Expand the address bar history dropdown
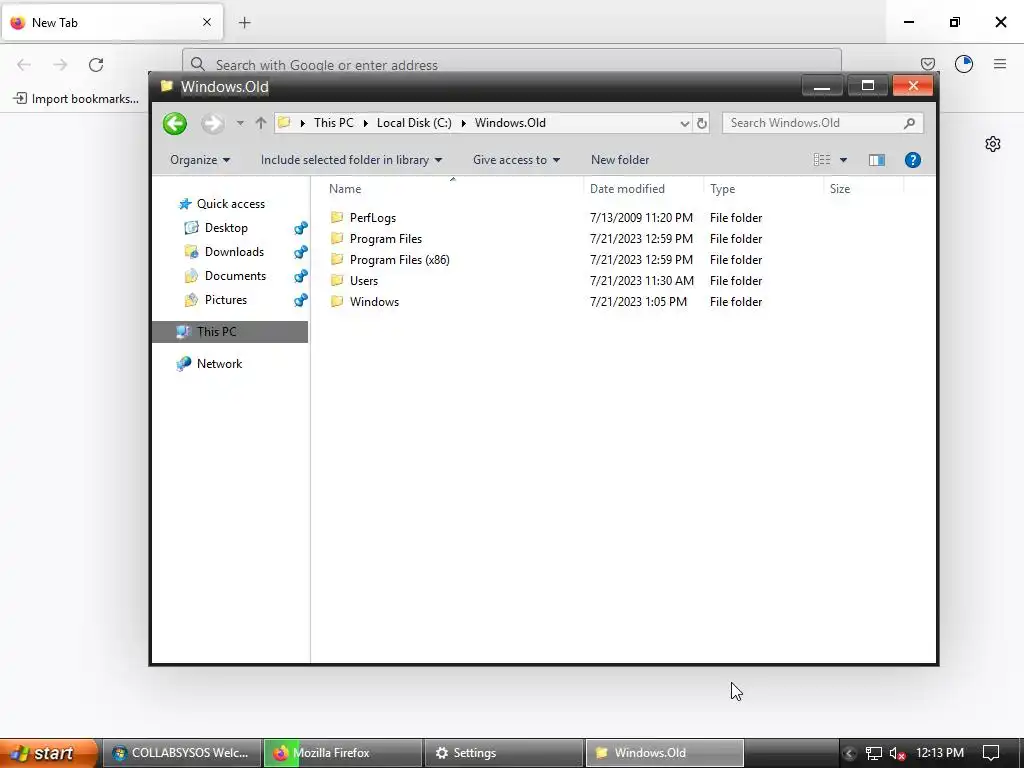Viewport: 1024px width, 768px height. [x=684, y=123]
